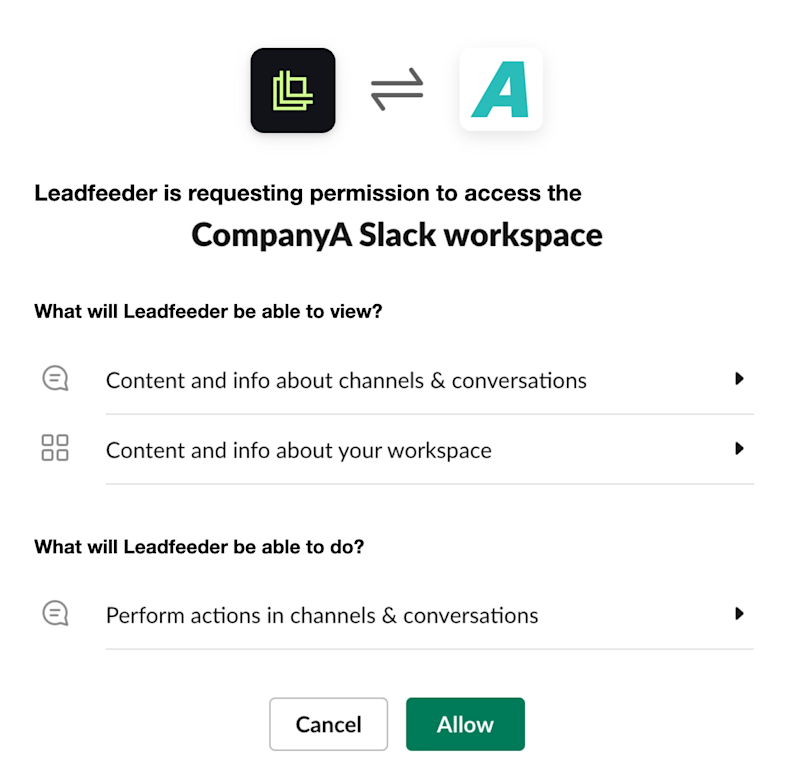Click the 'What will Leadfeeder be able to view?' heading
Viewport: 800px width, 768px height.
(208, 311)
